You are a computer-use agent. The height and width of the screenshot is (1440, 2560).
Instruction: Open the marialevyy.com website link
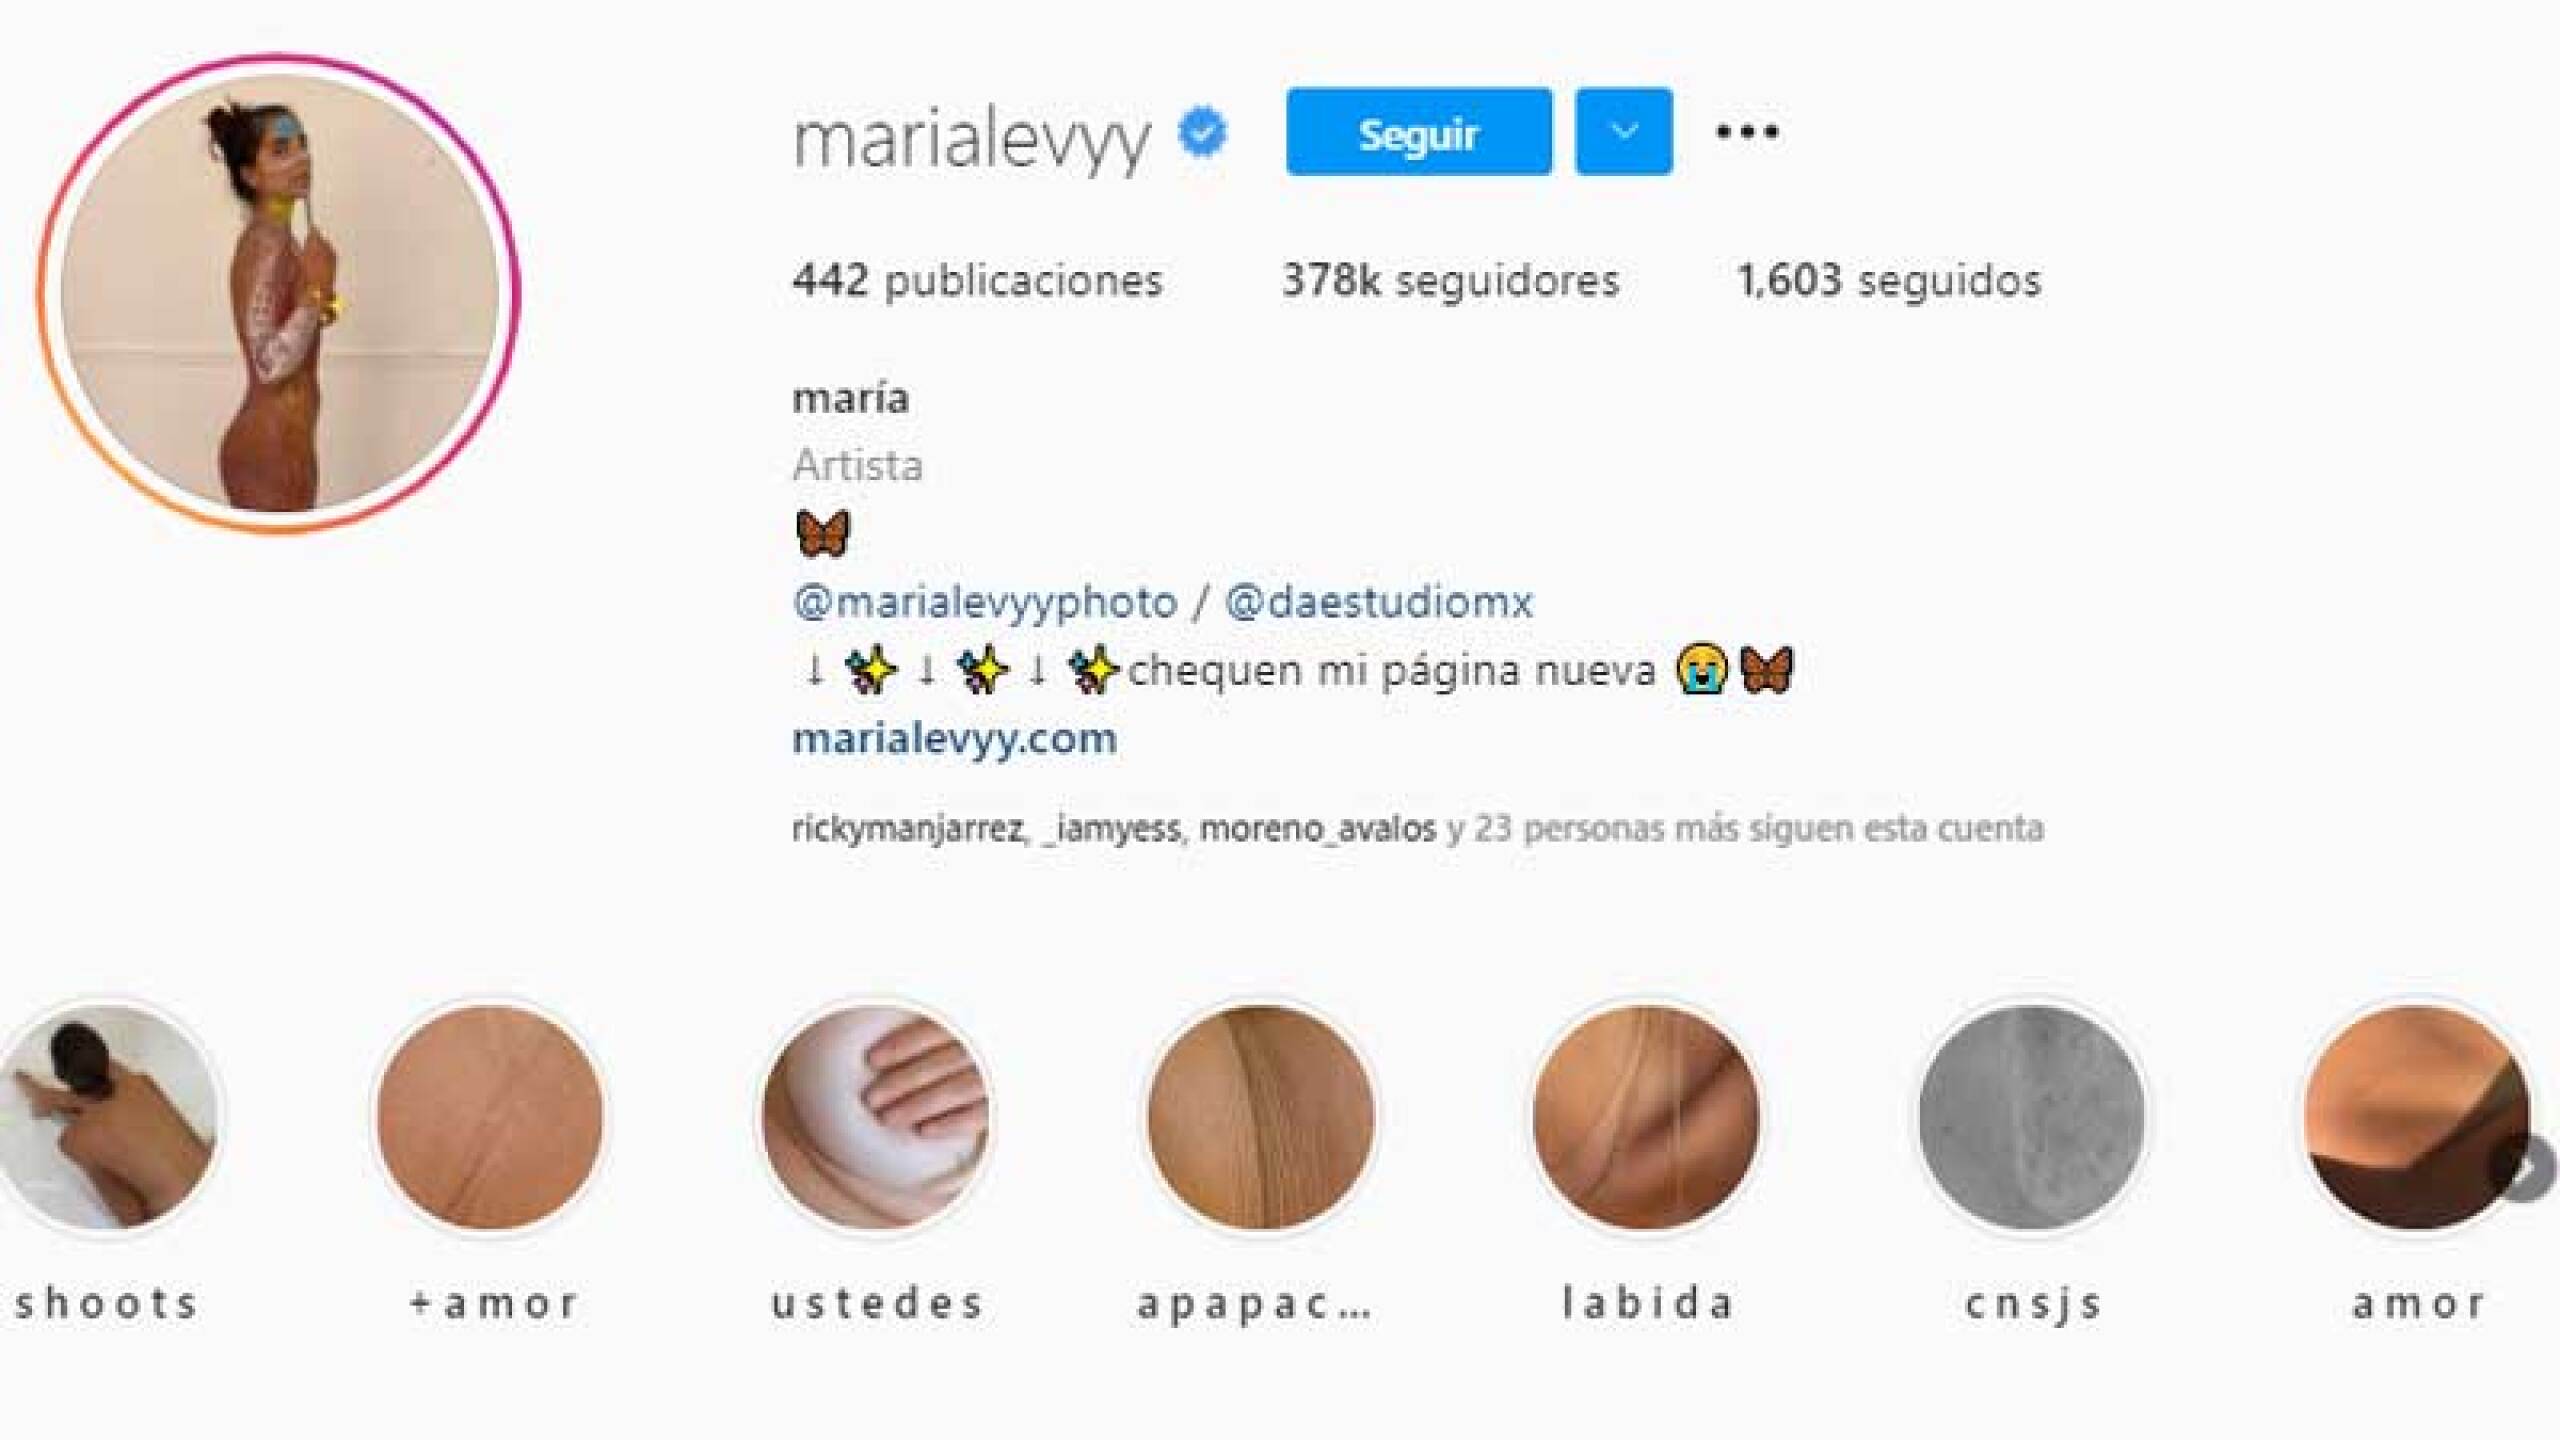point(954,739)
